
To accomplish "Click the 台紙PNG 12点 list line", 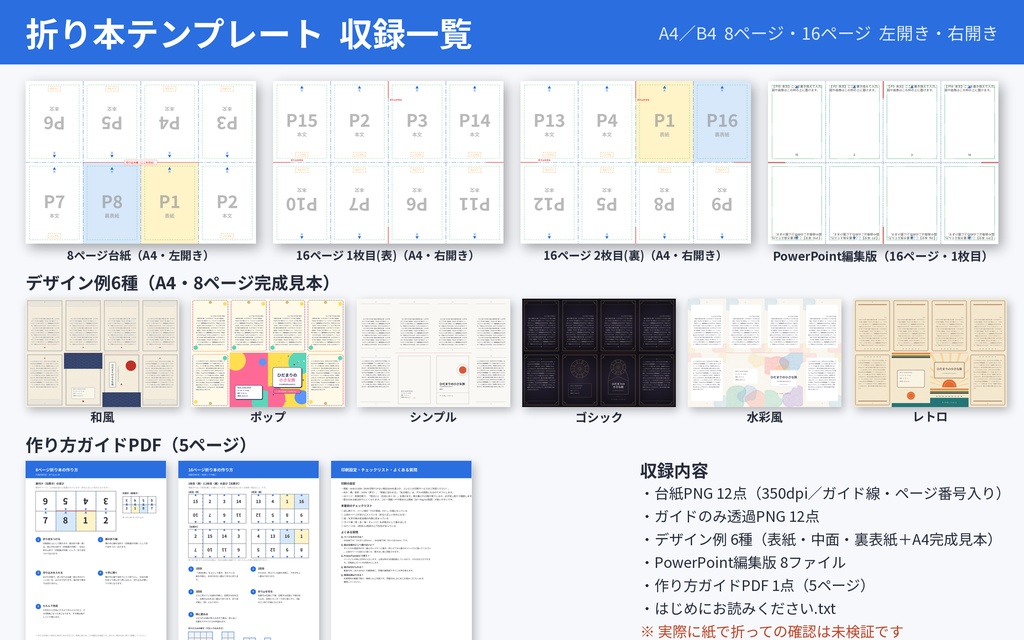I will click(824, 494).
